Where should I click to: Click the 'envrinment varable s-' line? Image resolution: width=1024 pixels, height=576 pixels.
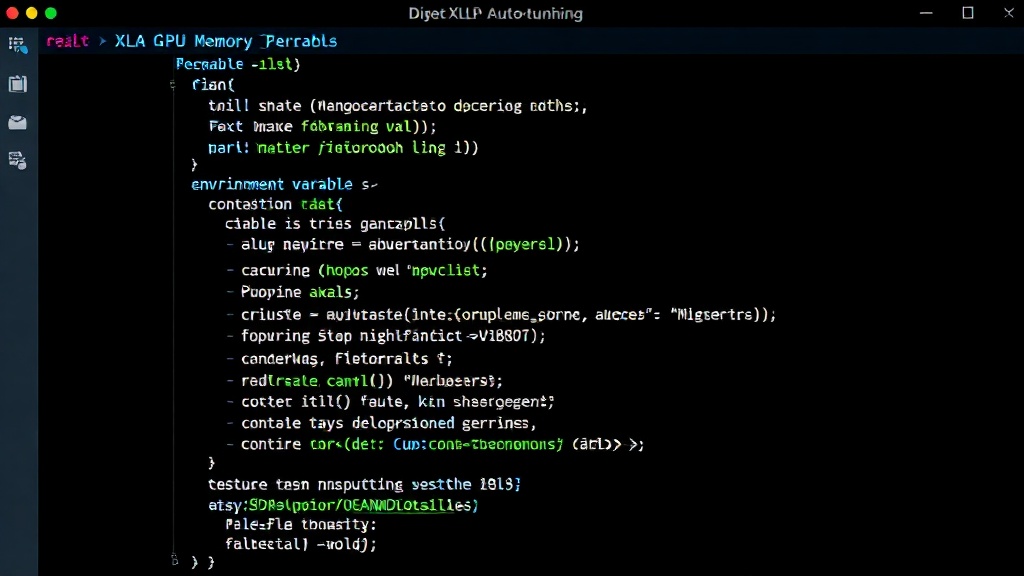284,184
